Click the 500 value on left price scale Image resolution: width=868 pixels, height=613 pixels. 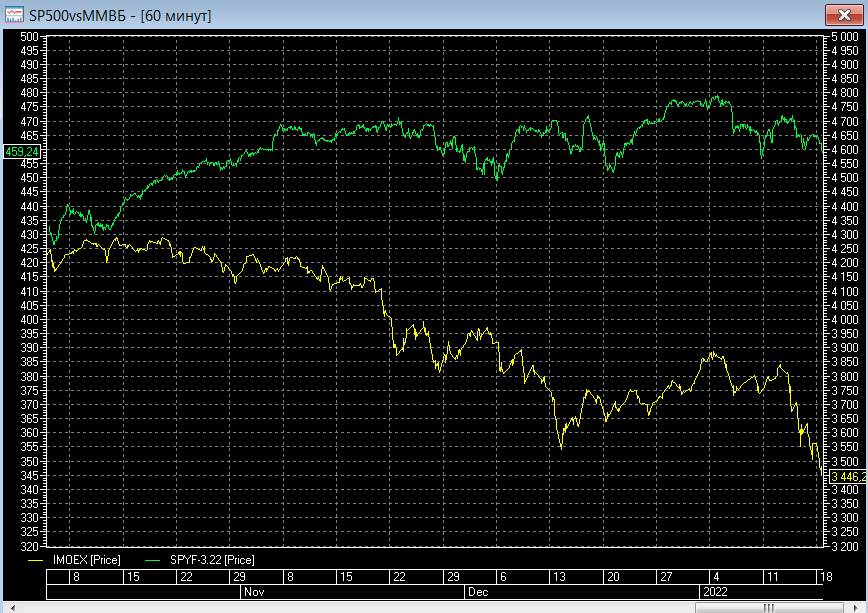(x=29, y=37)
